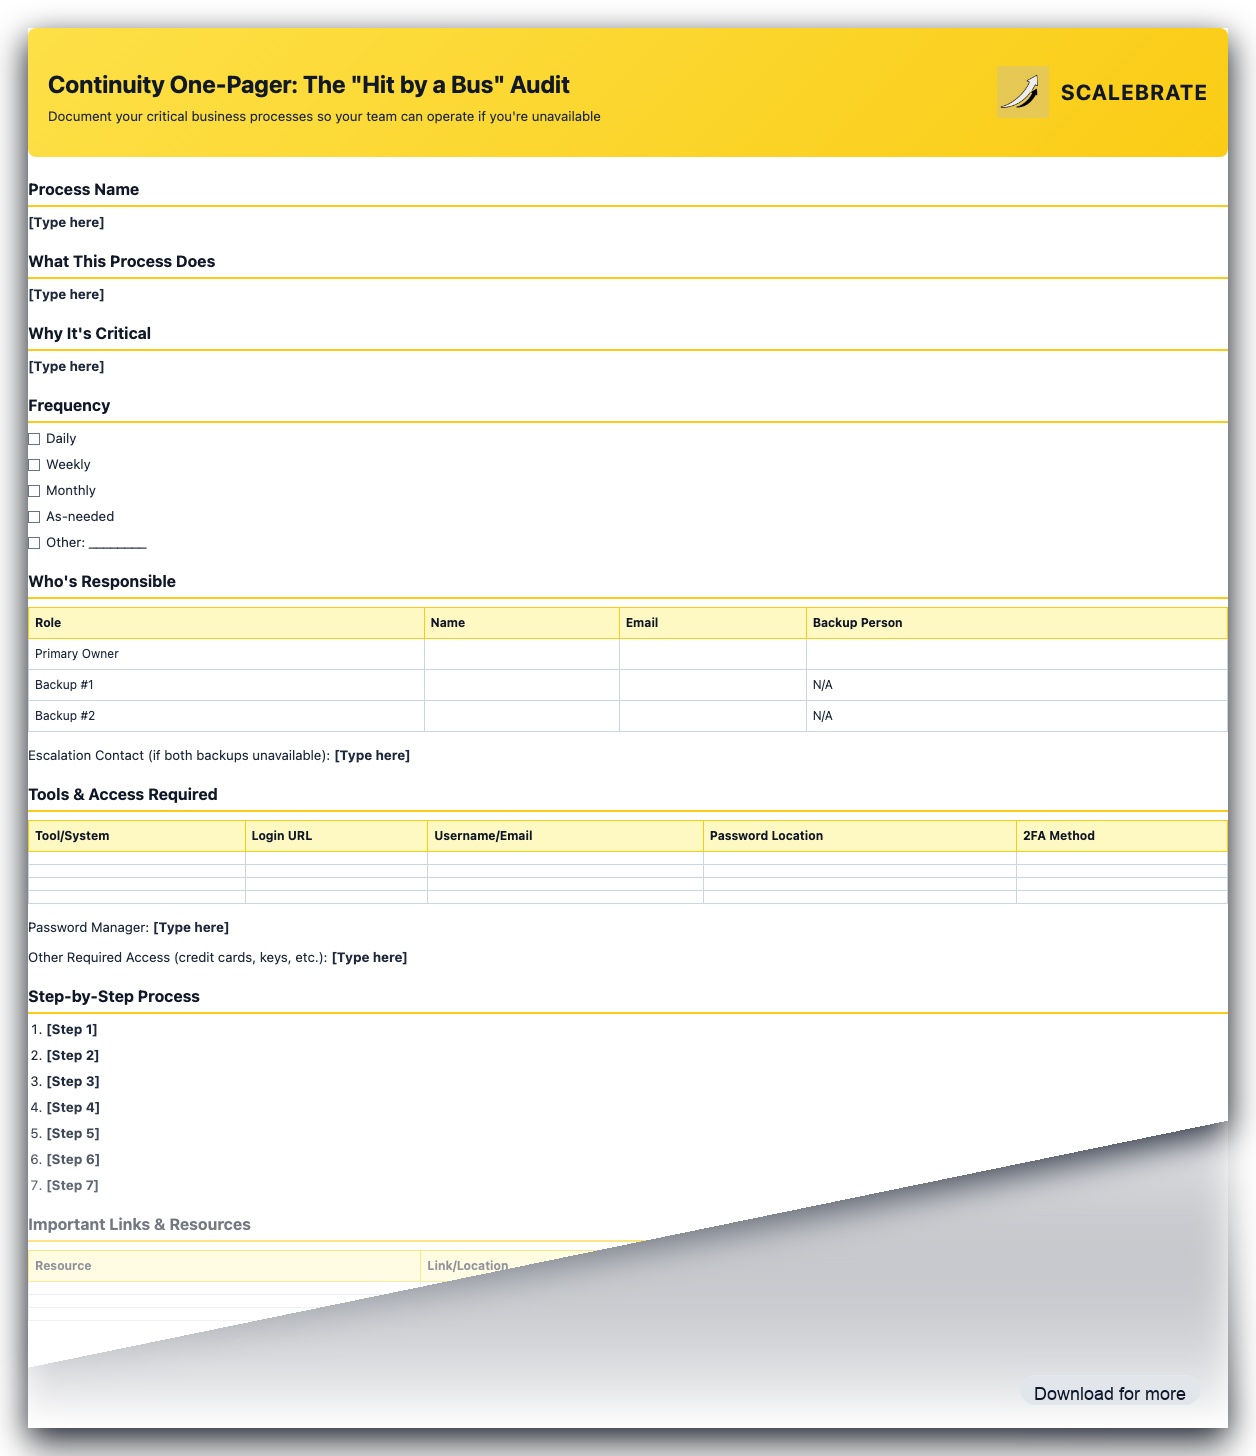Check the Weekly frequency checkbox
This screenshot has width=1256, height=1456.
[34, 465]
